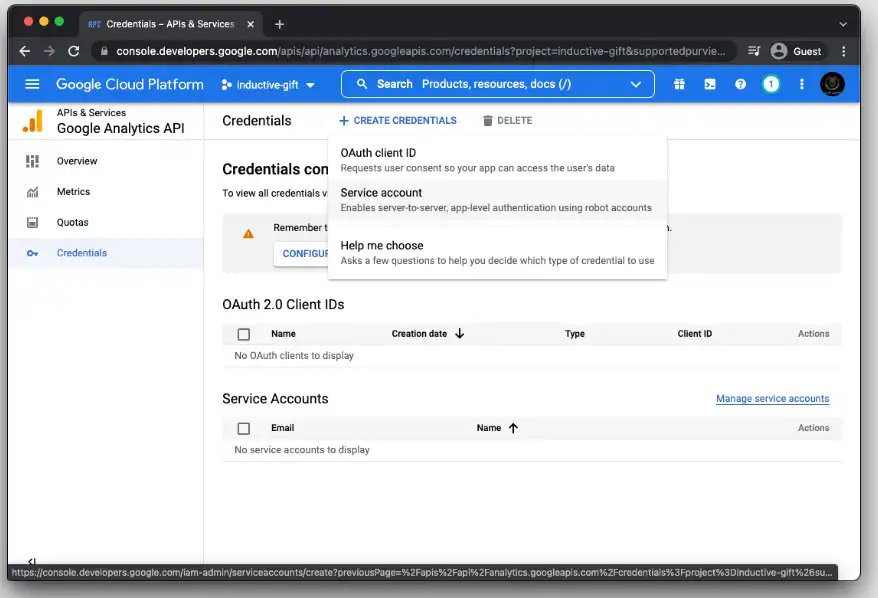Click the gift free trial icon
This screenshot has height=598, width=878.
[x=679, y=84]
